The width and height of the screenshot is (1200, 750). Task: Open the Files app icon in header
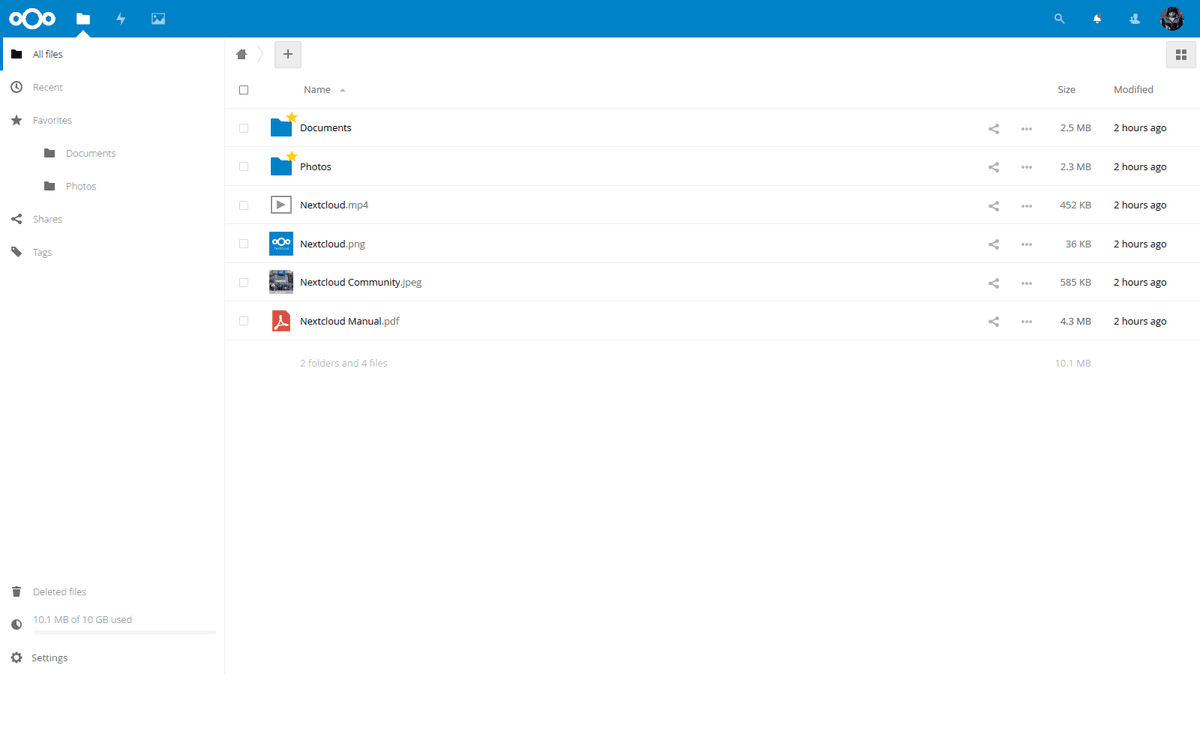click(83, 19)
